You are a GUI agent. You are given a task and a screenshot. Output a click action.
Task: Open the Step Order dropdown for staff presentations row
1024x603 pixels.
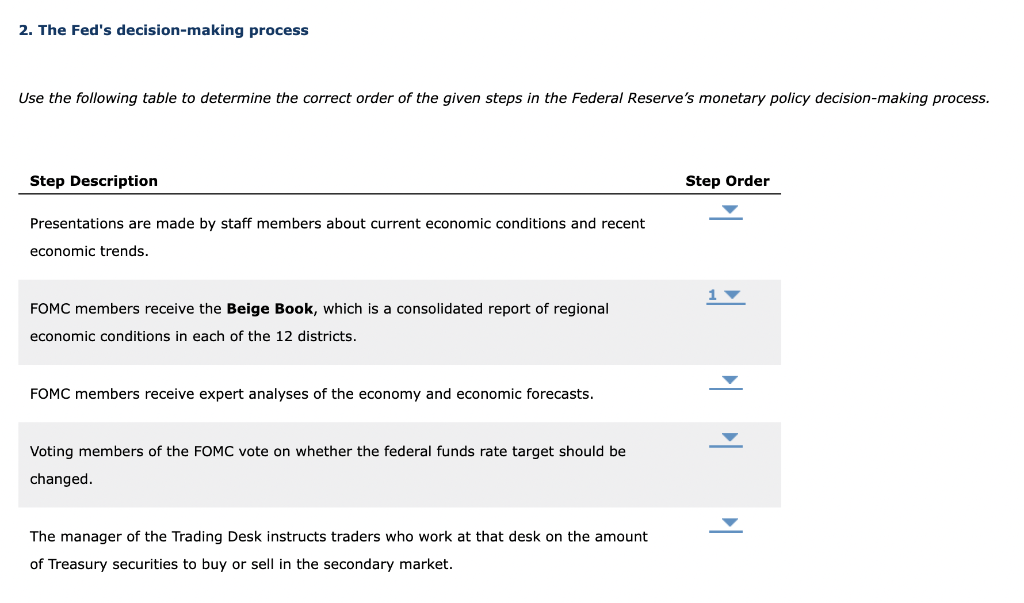tap(727, 211)
